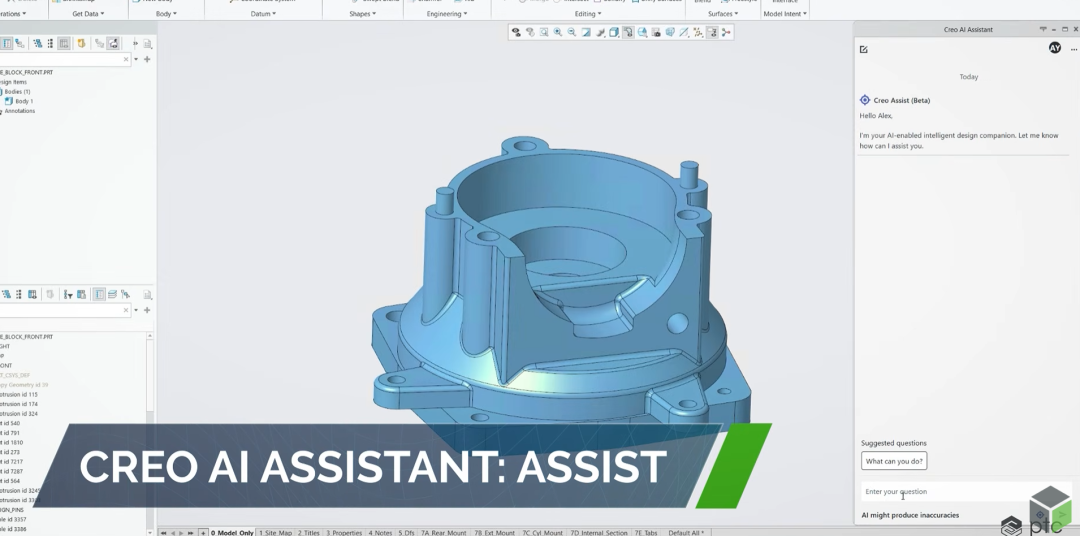1080x536 pixels.
Task: Start a new chat with the compose icon
Action: coord(864,49)
